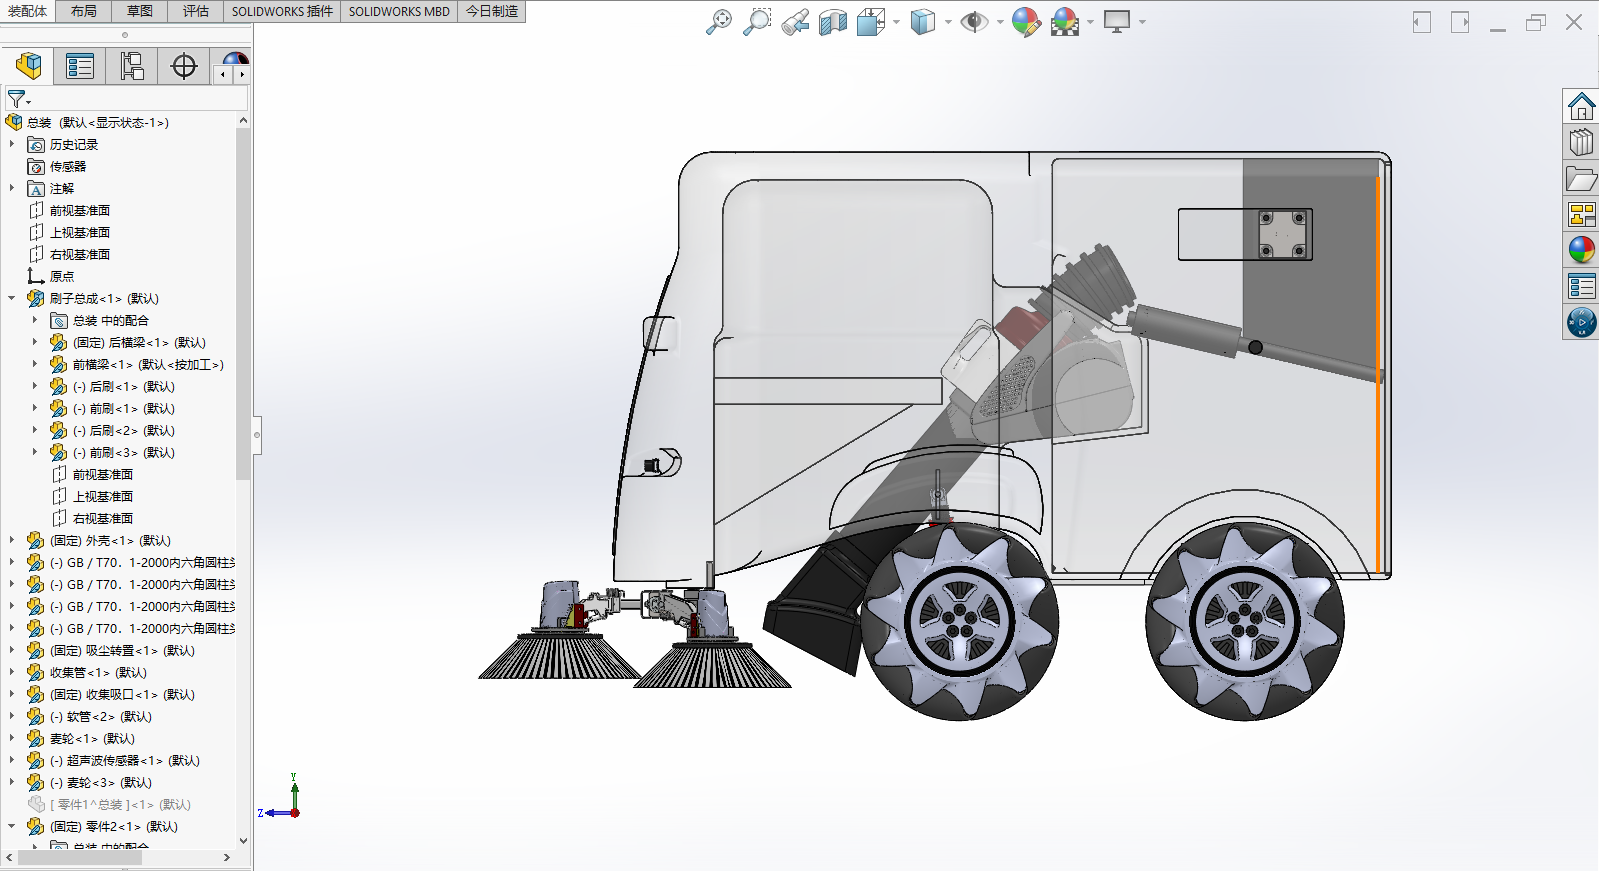1599x871 pixels.
Task: Click the View Settings monitor icon
Action: point(1117,22)
